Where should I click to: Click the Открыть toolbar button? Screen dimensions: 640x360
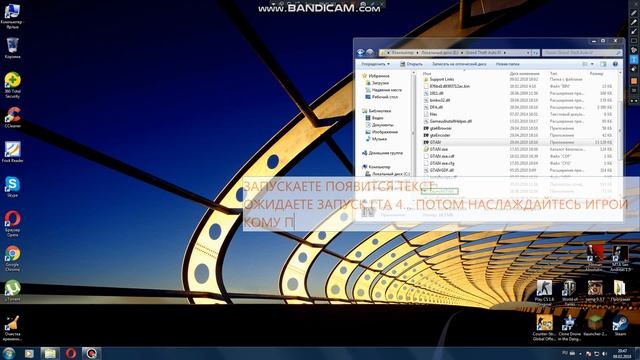(411, 64)
